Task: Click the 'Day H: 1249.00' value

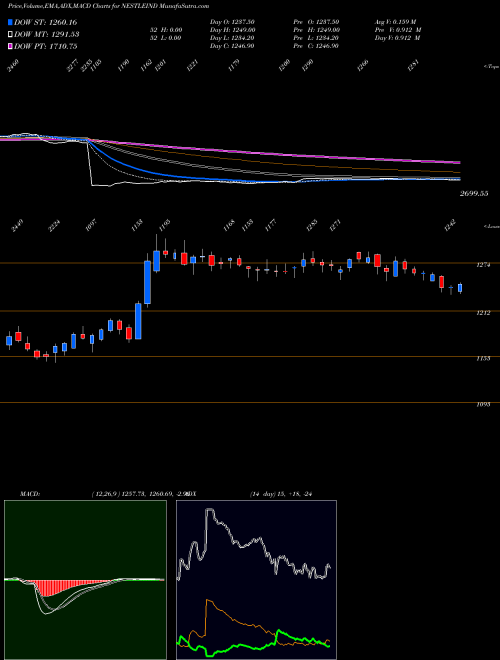Action: 232,30
